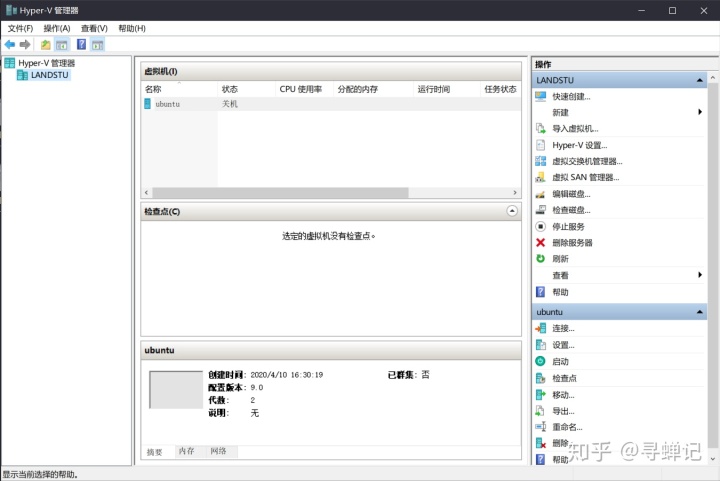The height and width of the screenshot is (481, 720).
Task: Click the Refresh (刷新) action
Action: click(x=560, y=259)
